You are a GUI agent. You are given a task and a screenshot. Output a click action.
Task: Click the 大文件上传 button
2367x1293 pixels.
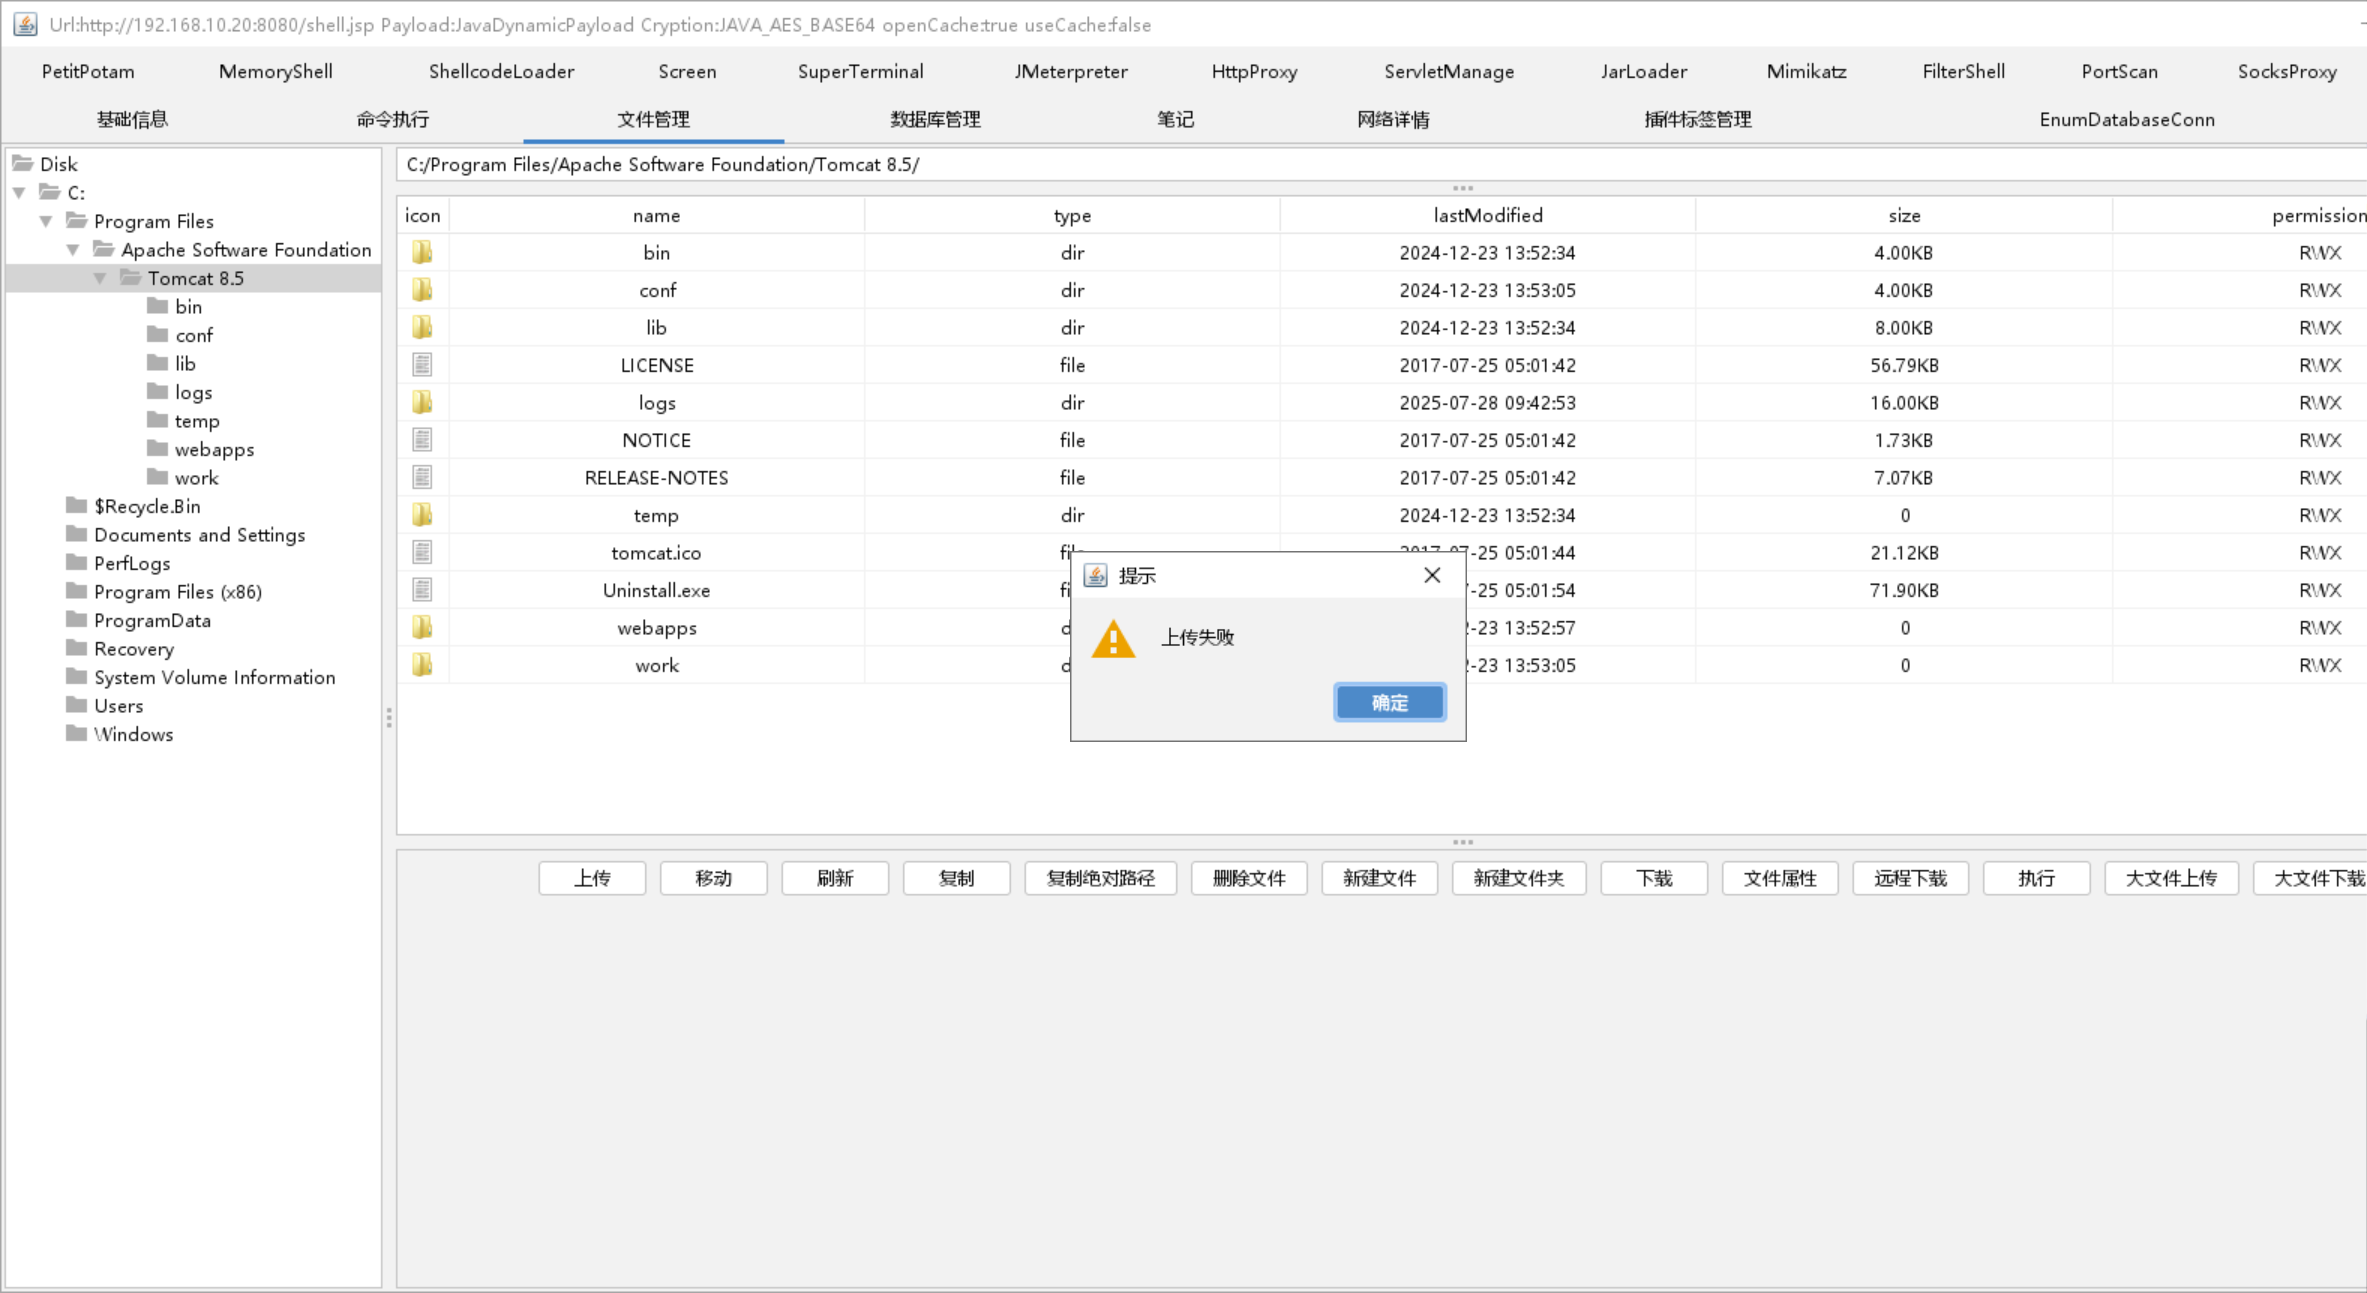[x=2170, y=878]
